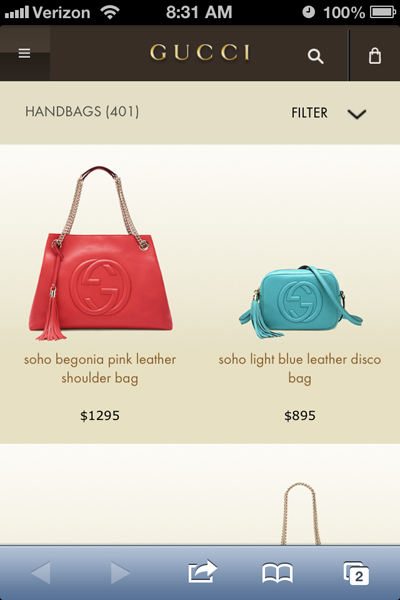This screenshot has height=600, width=400.
Task: Open the hamburger menu icon
Action: [x=24, y=53]
